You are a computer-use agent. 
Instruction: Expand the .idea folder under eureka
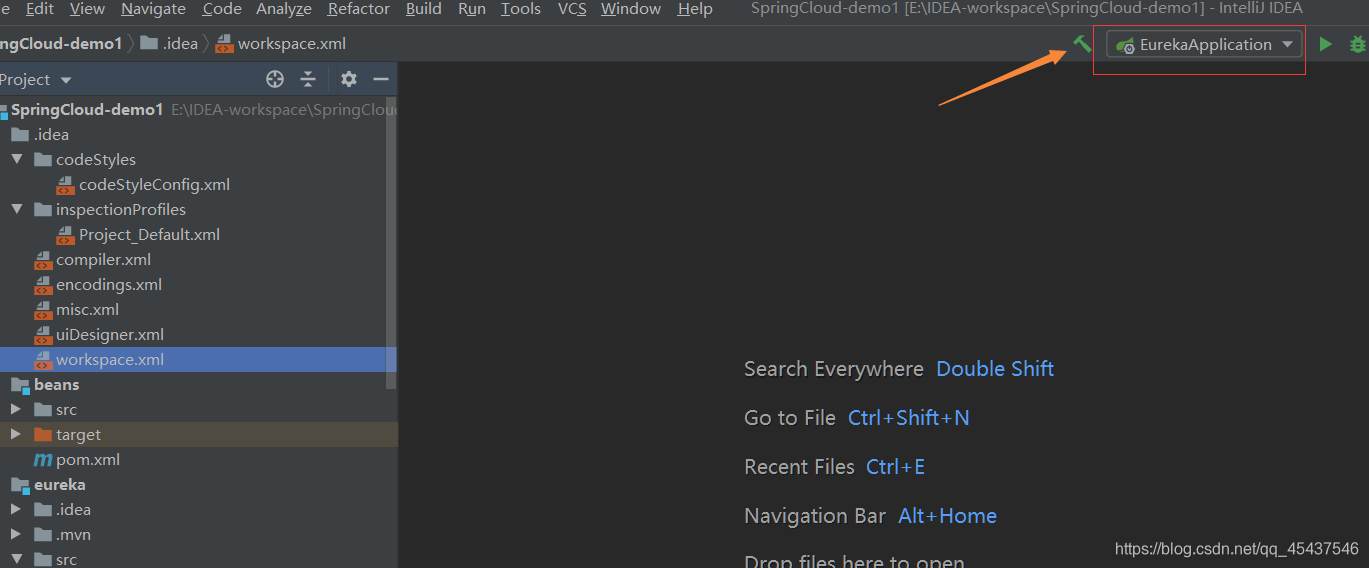[x=16, y=510]
